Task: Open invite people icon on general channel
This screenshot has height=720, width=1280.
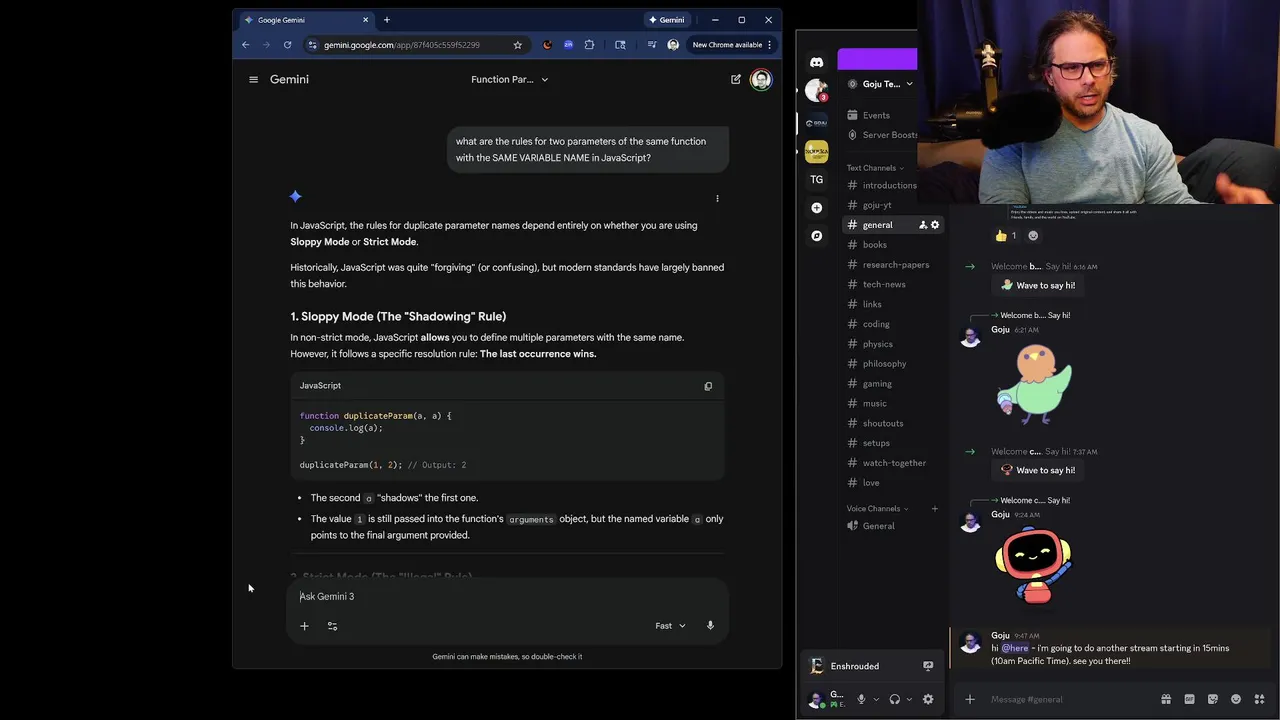Action: pos(923,225)
